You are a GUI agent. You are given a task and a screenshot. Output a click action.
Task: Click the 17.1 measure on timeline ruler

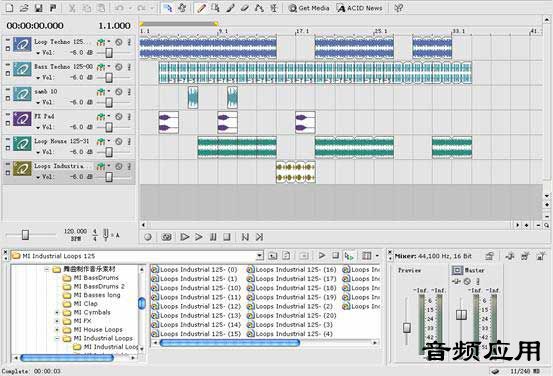pyautogui.click(x=302, y=31)
